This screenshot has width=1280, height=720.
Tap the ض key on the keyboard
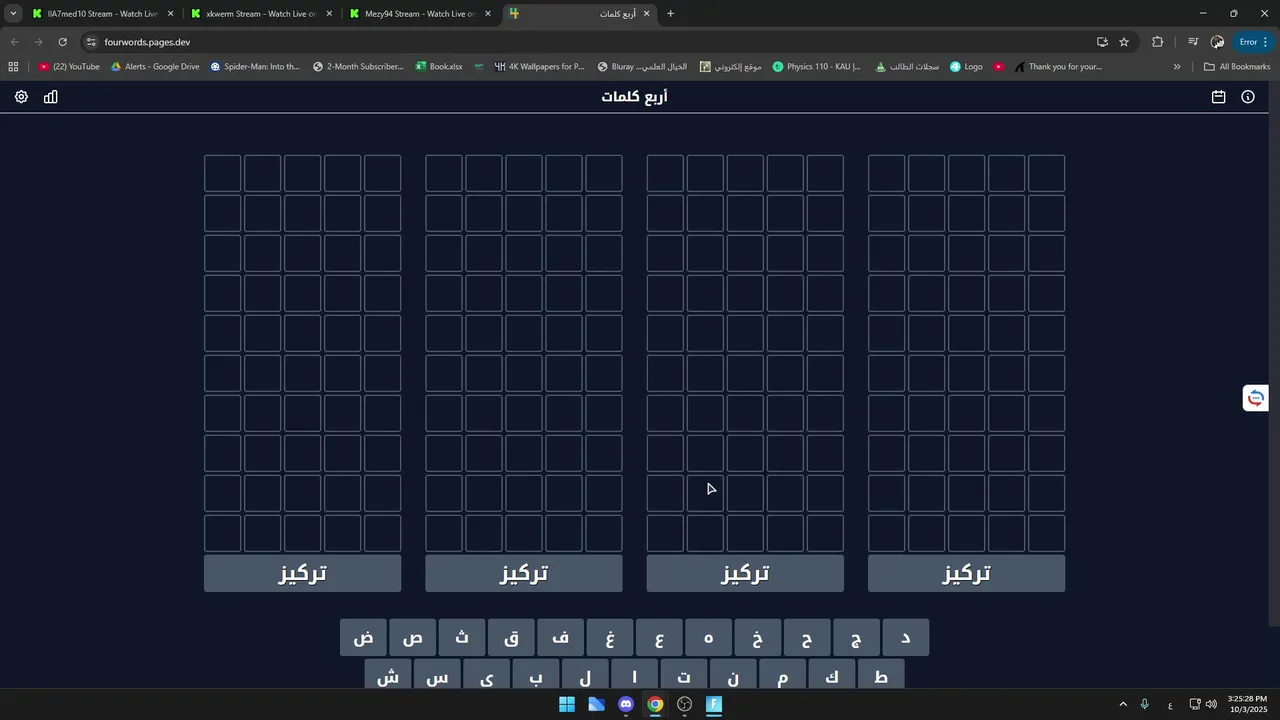(x=363, y=638)
